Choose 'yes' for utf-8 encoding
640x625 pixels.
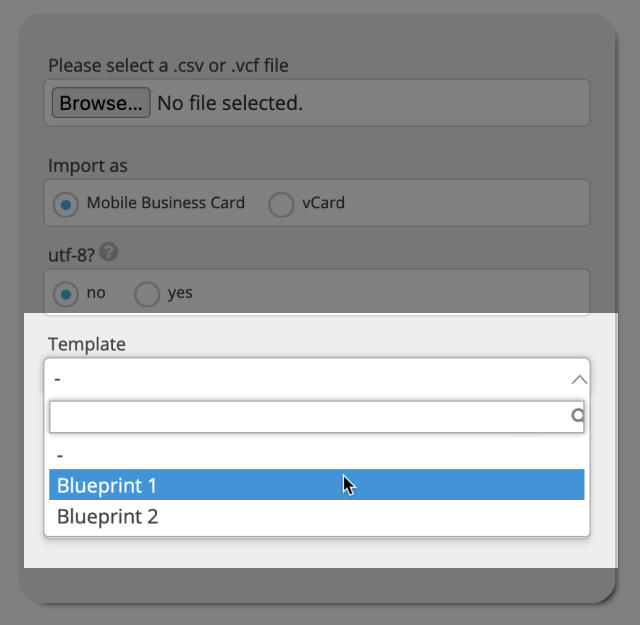click(147, 294)
